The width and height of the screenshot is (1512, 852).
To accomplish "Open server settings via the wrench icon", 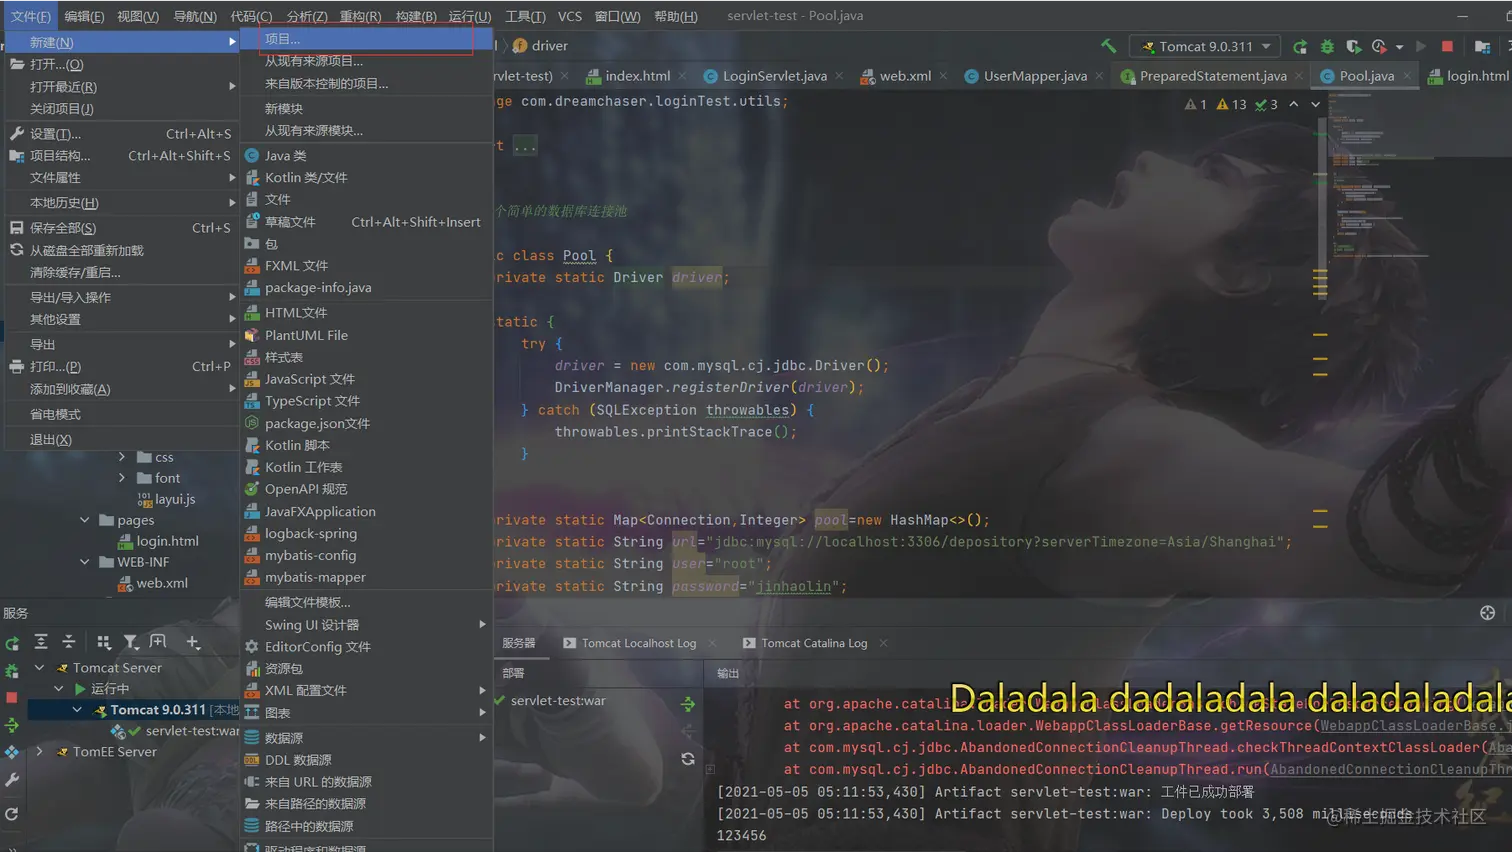I will [x=12, y=779].
